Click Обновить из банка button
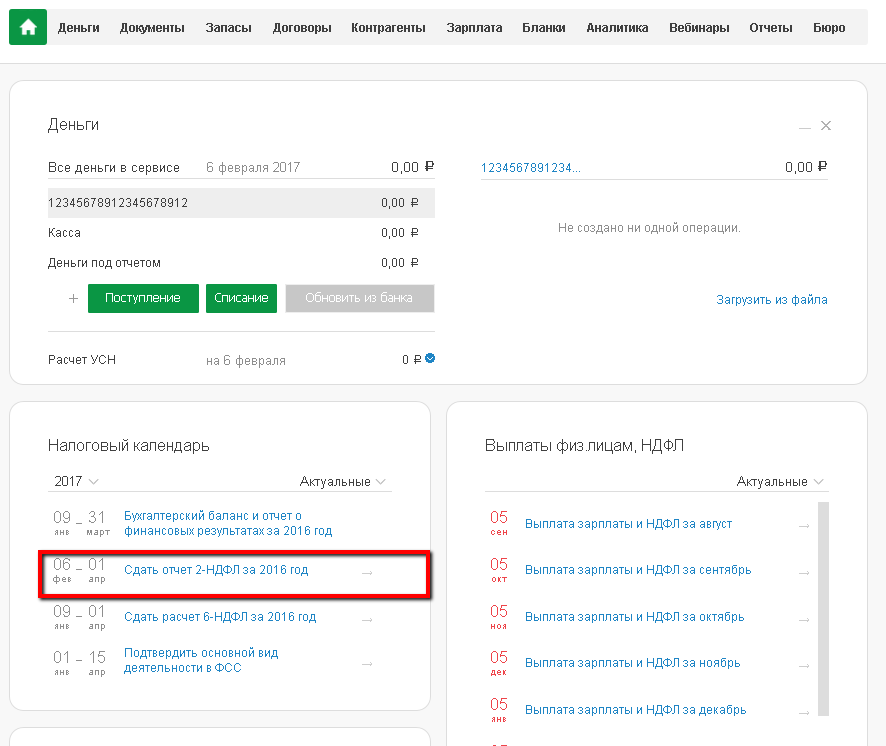This screenshot has width=886, height=746. (x=359, y=298)
